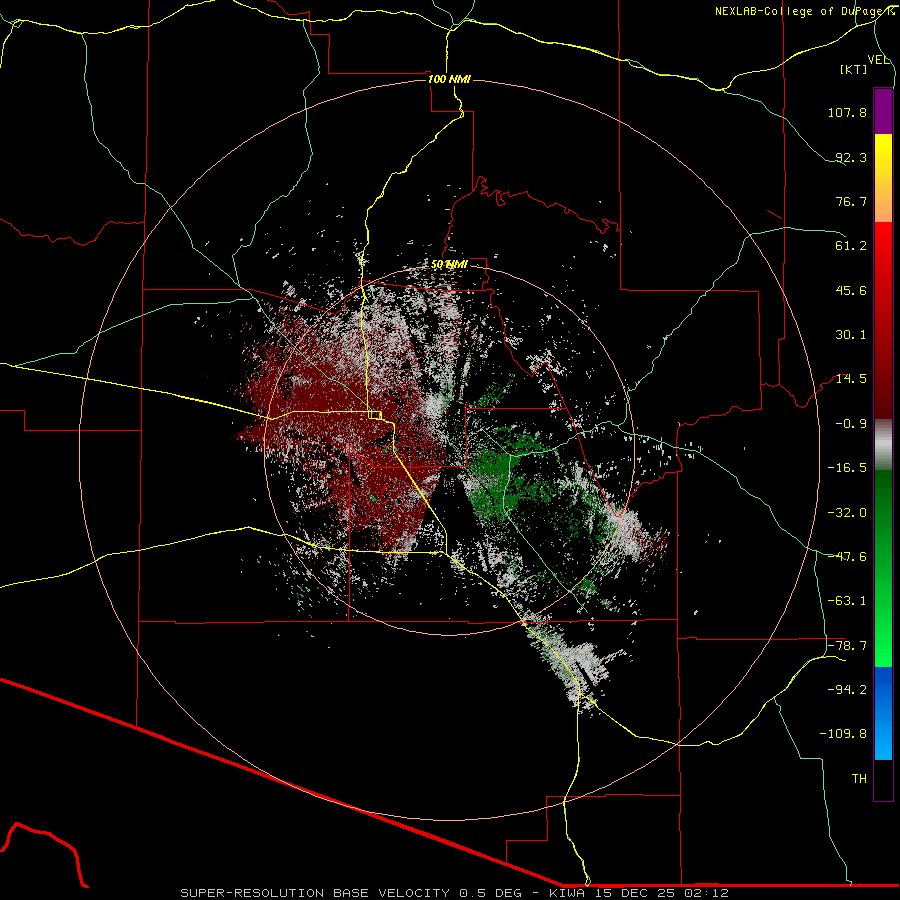
Task: Select the "[KT]" units label
Action: tap(854, 69)
